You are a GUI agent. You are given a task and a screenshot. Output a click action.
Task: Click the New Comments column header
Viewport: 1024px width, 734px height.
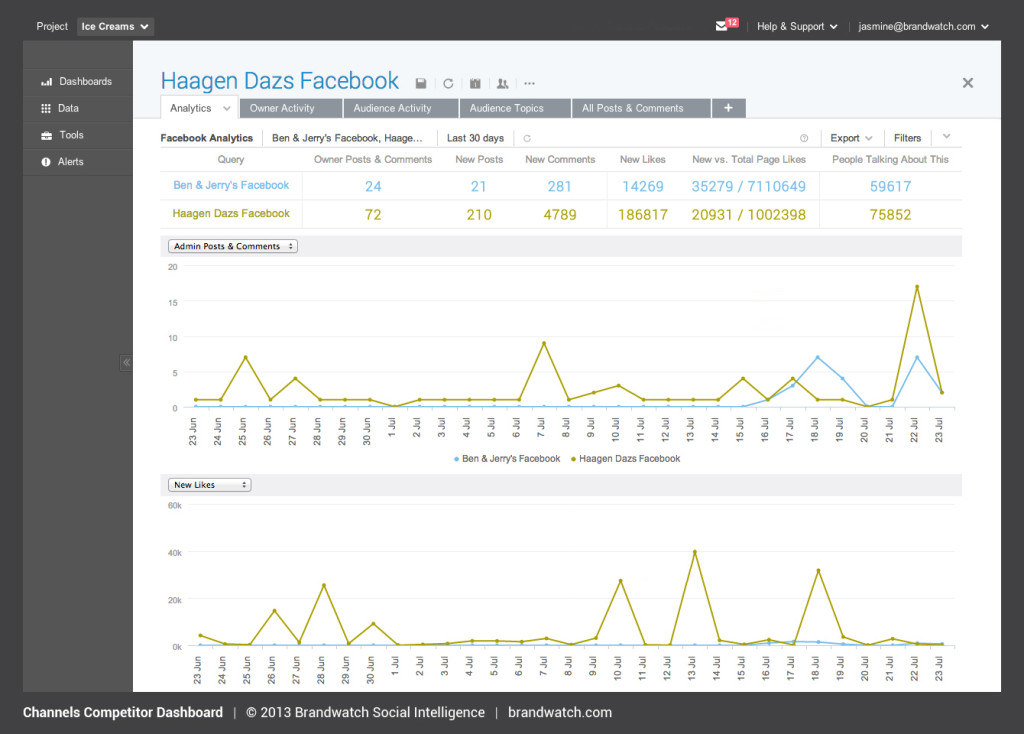coord(560,159)
